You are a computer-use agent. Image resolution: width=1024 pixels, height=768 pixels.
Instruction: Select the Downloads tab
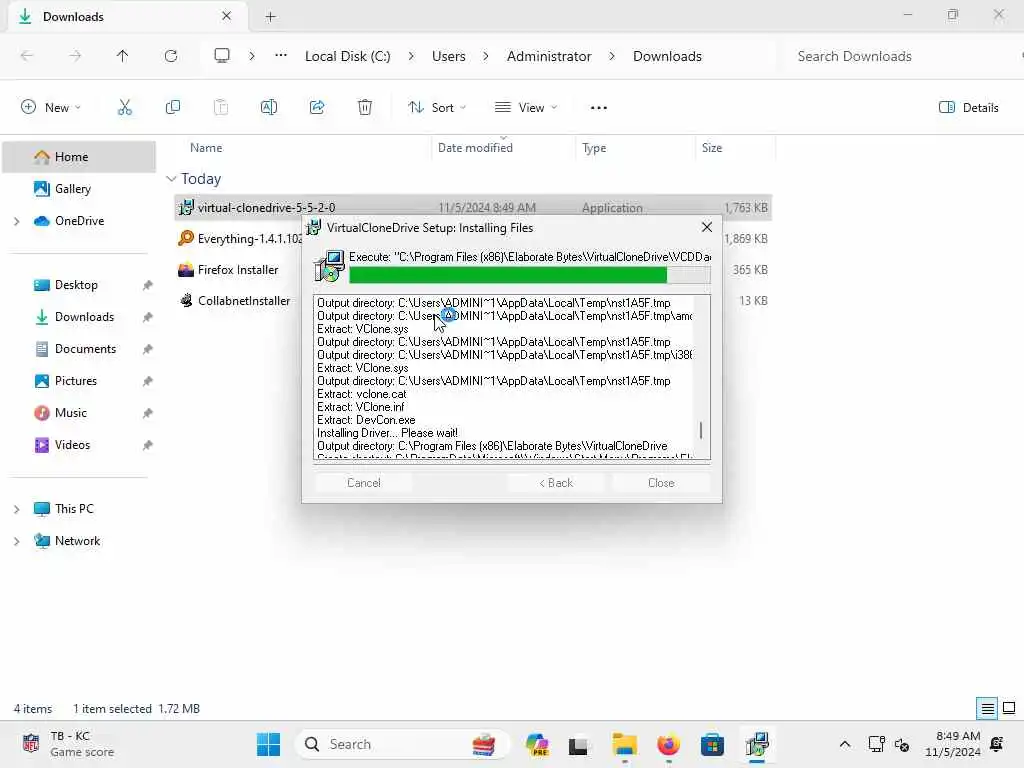coord(127,17)
